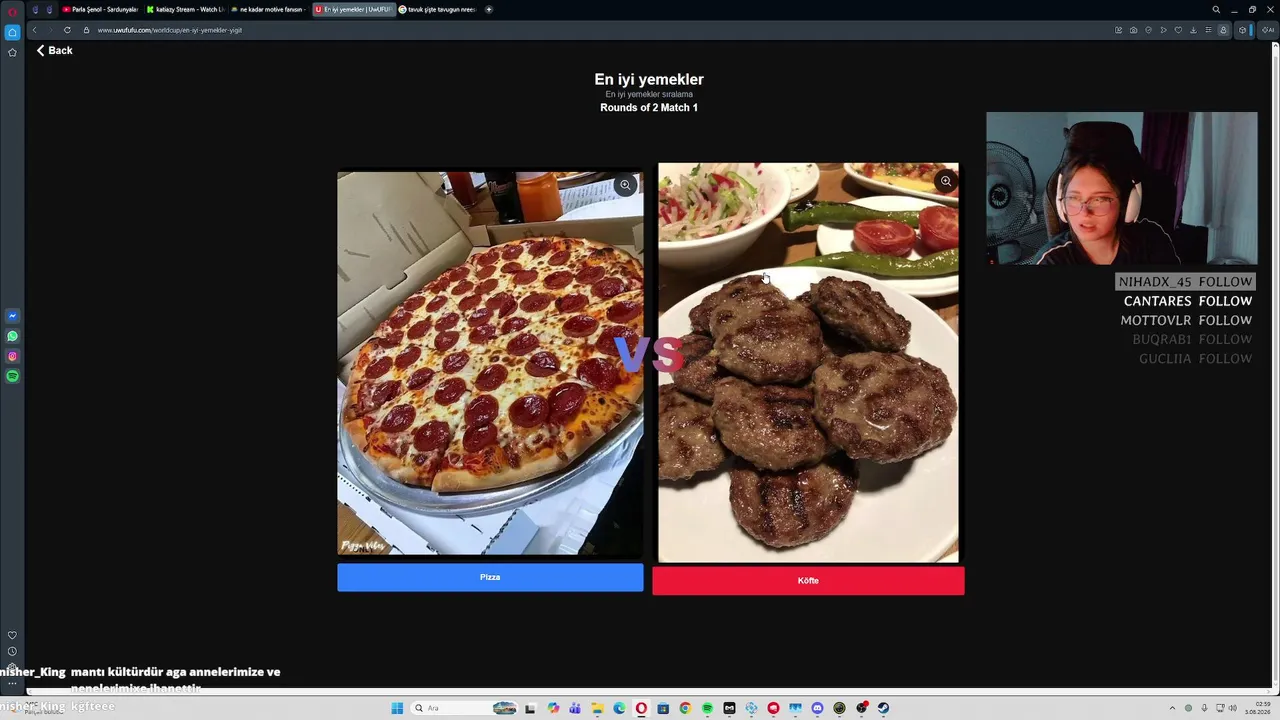The height and width of the screenshot is (720, 1280).
Task: Select the grilled köfte photo
Action: point(808,362)
